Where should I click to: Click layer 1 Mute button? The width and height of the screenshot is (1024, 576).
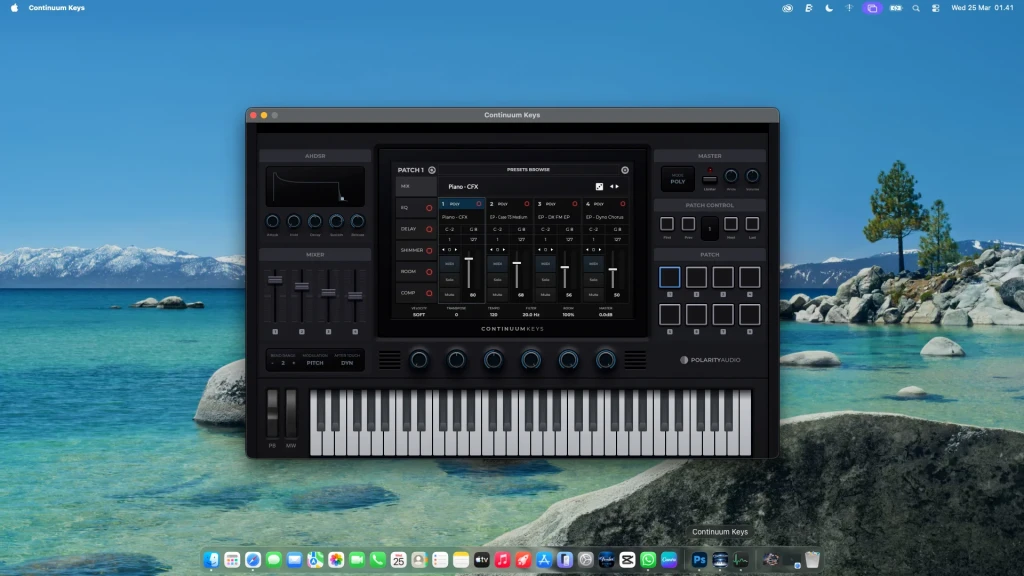click(449, 295)
